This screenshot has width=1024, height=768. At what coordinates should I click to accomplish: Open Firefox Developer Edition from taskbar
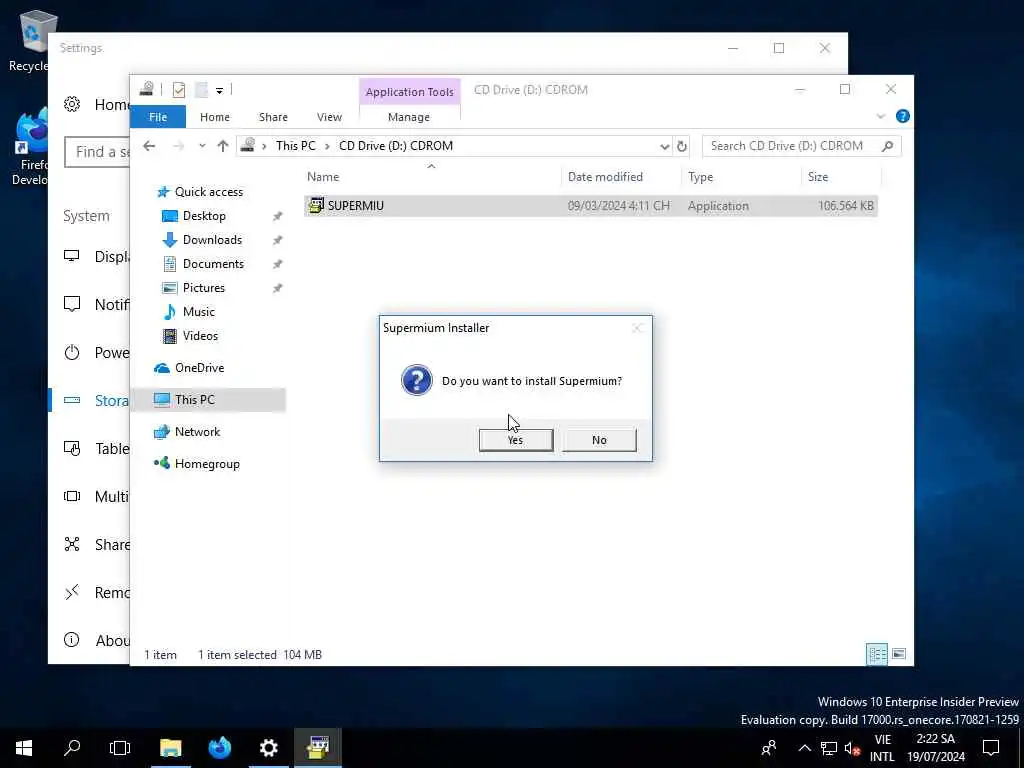click(220, 748)
